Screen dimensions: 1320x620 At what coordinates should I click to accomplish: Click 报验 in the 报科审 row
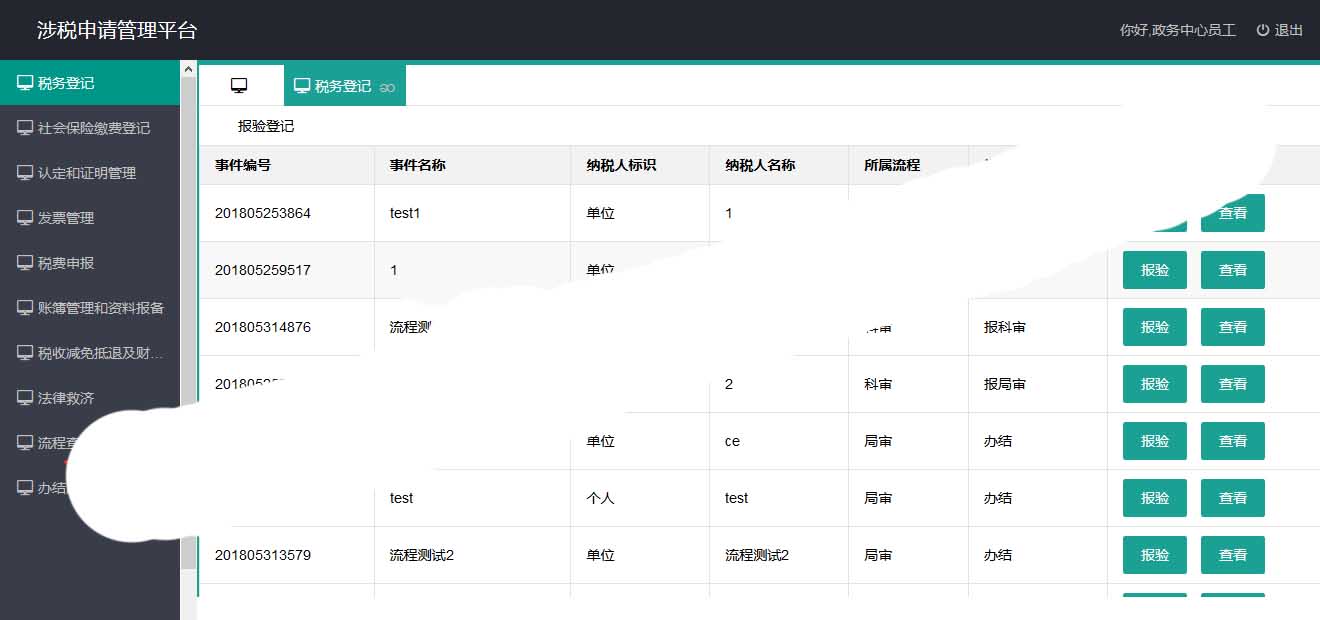click(1154, 327)
